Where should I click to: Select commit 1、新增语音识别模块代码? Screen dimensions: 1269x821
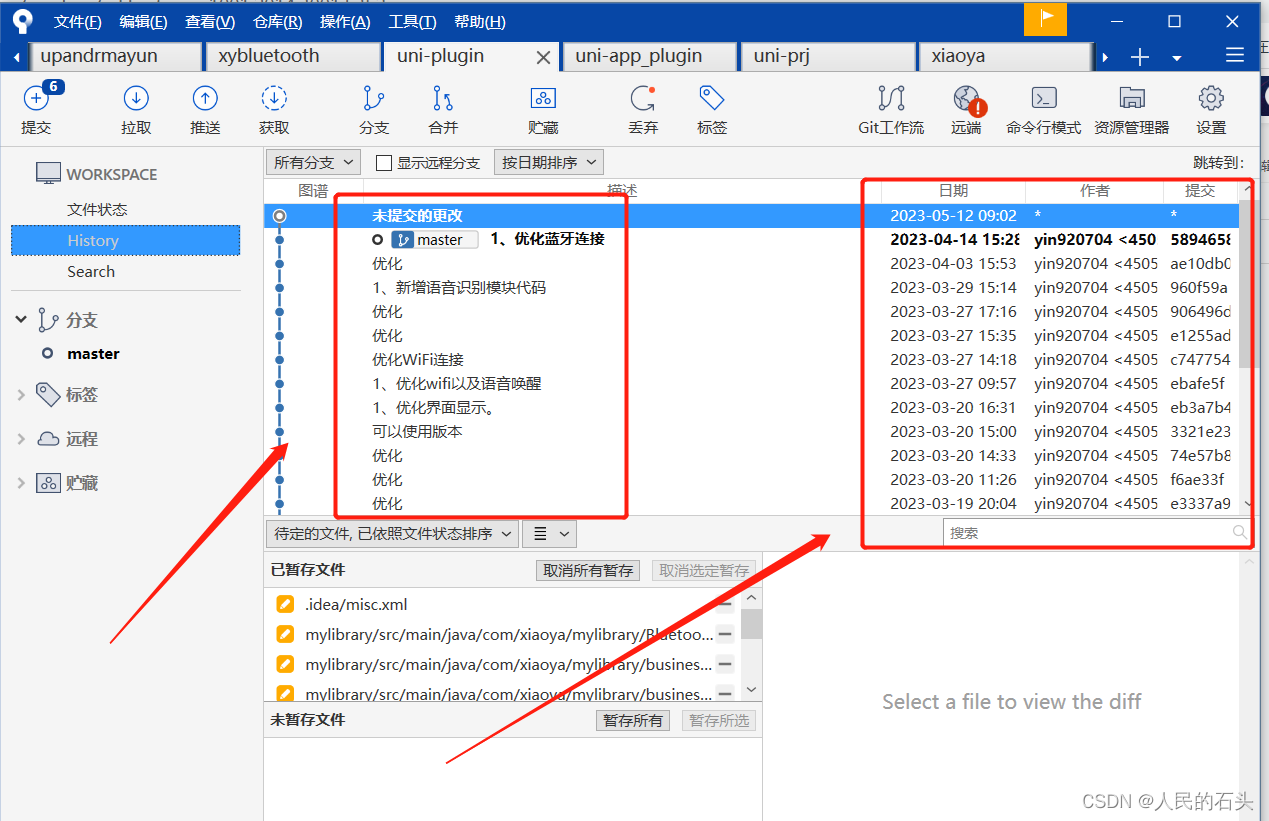click(752, 288)
